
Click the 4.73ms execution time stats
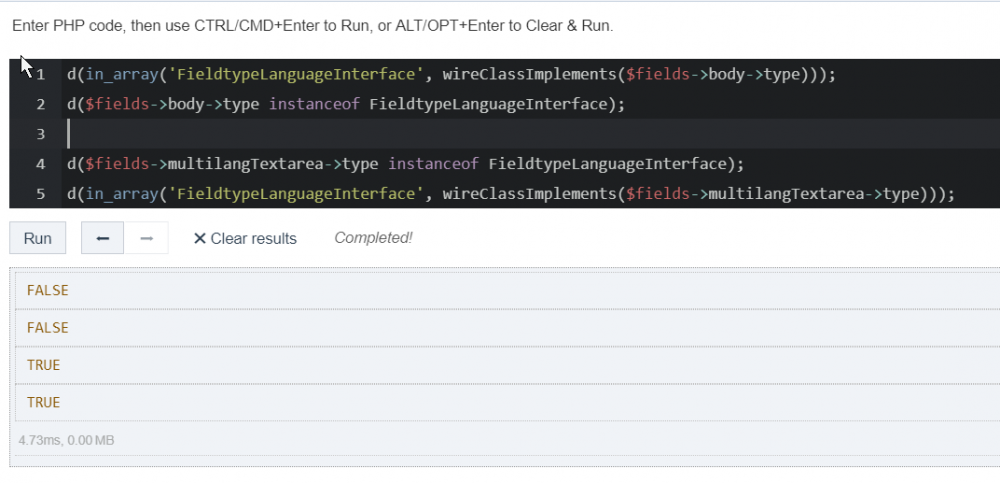tap(66, 440)
